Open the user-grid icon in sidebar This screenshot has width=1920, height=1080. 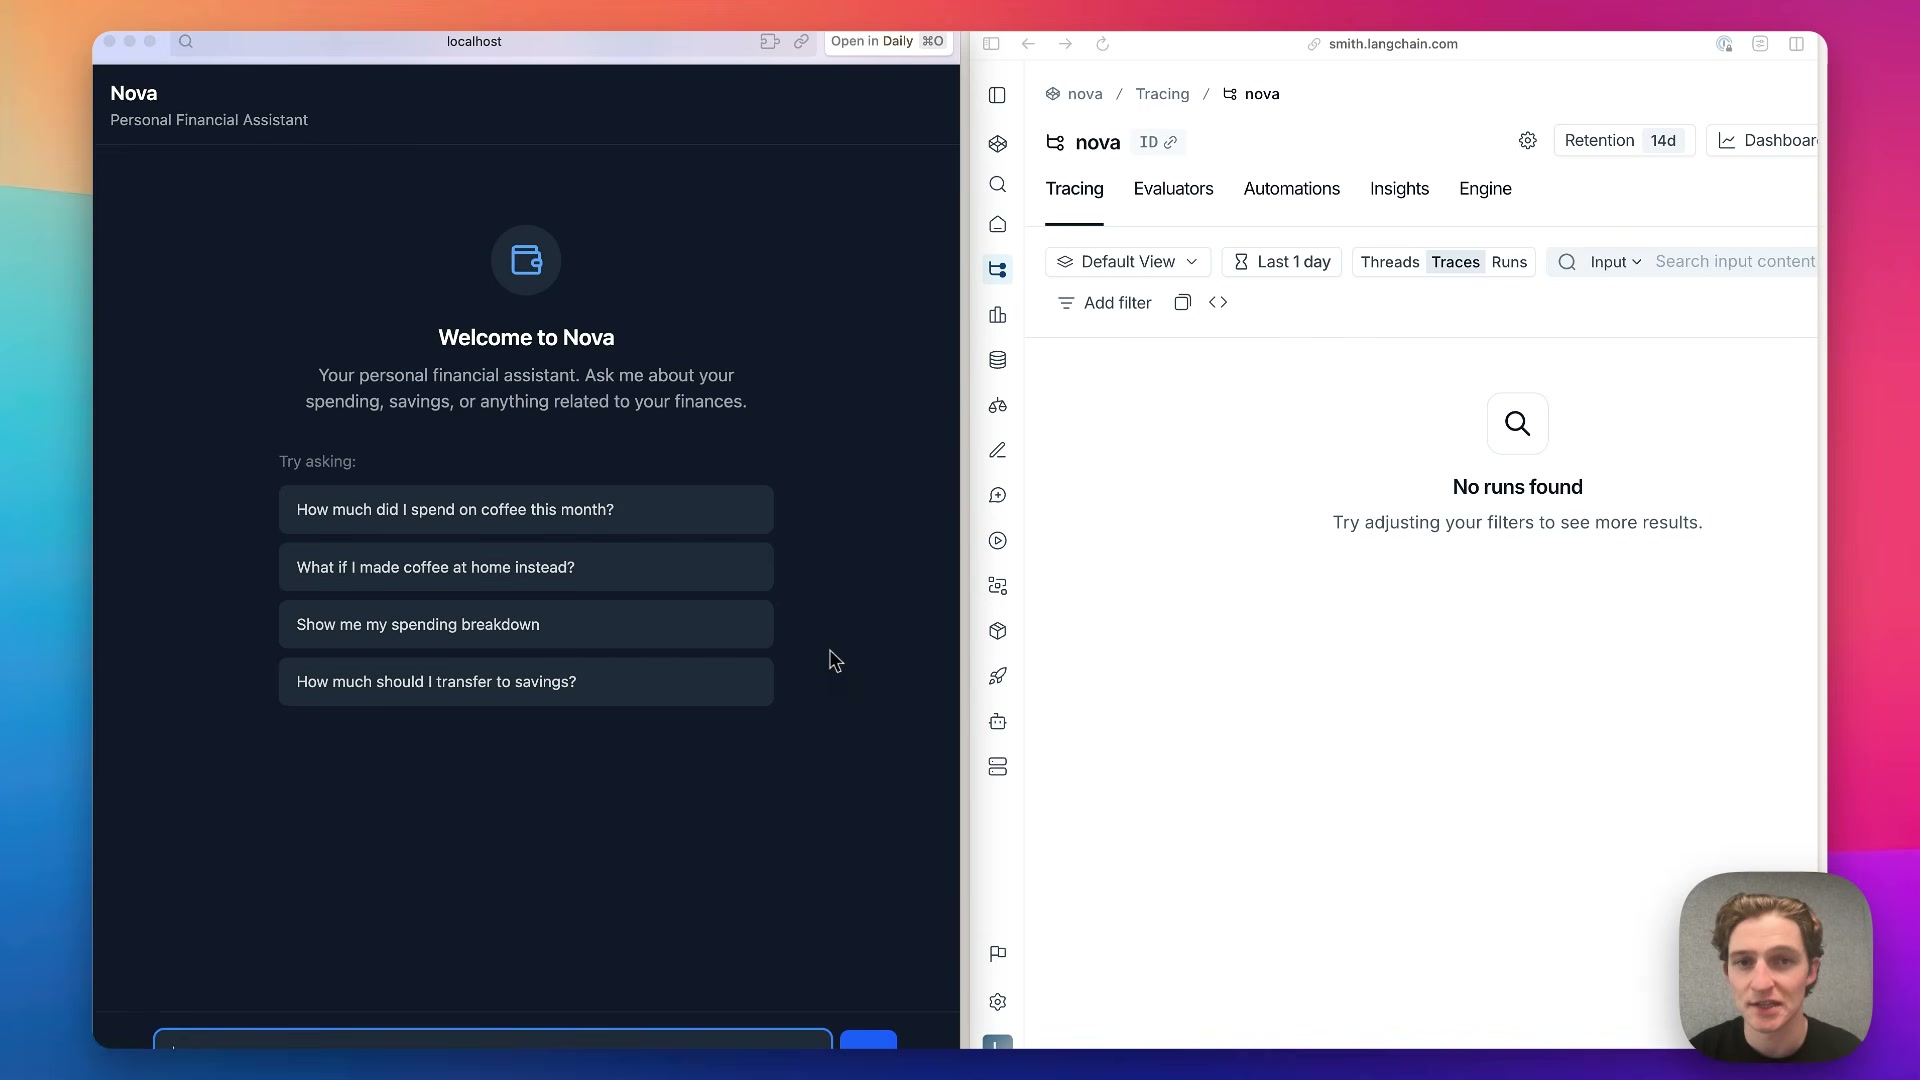pos(997,586)
